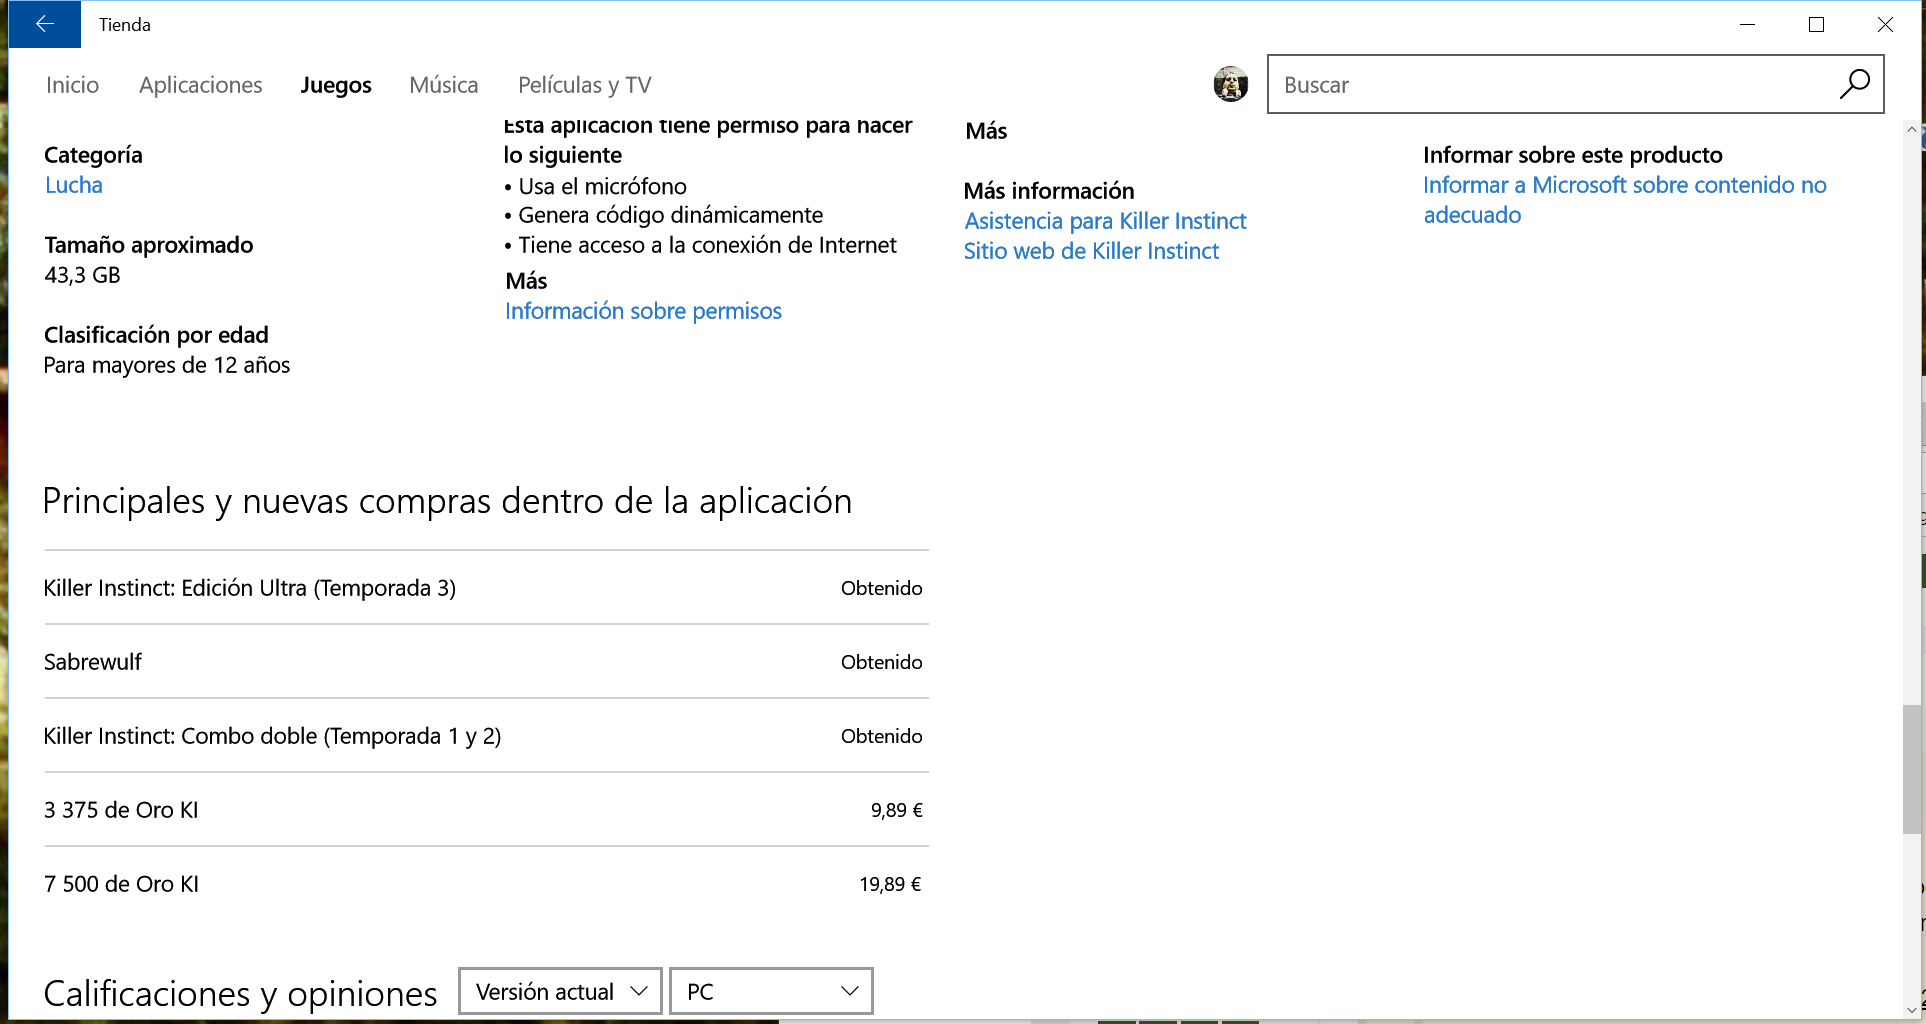Open the Música tab
1926x1024 pixels.
[x=443, y=85]
